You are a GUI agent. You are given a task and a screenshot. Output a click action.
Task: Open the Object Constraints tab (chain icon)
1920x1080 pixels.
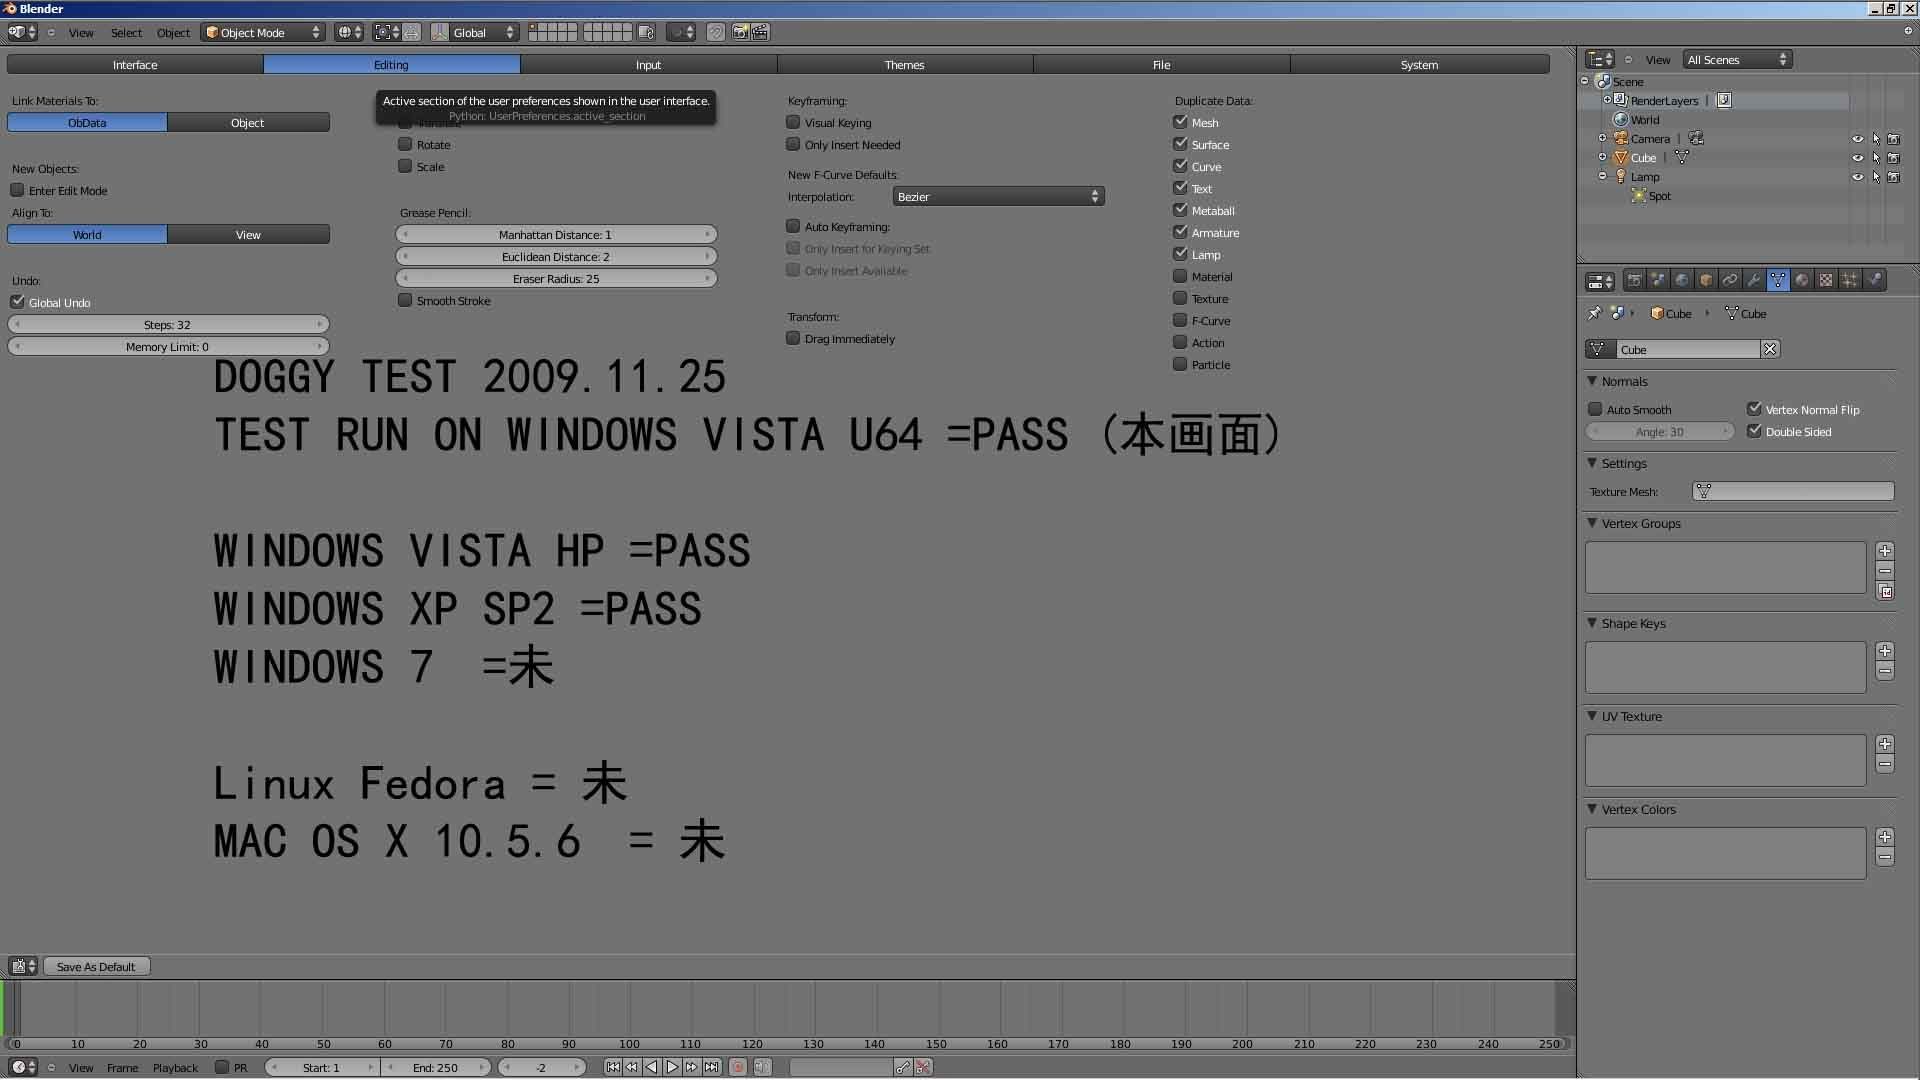point(1730,280)
